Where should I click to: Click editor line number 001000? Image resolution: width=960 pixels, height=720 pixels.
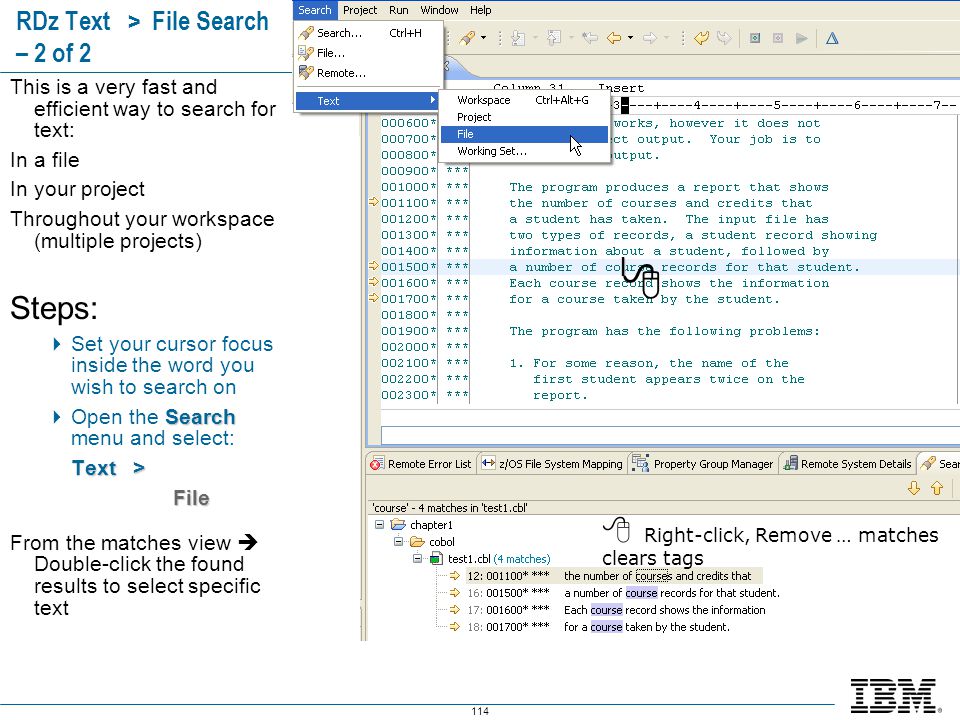pyautogui.click(x=408, y=187)
